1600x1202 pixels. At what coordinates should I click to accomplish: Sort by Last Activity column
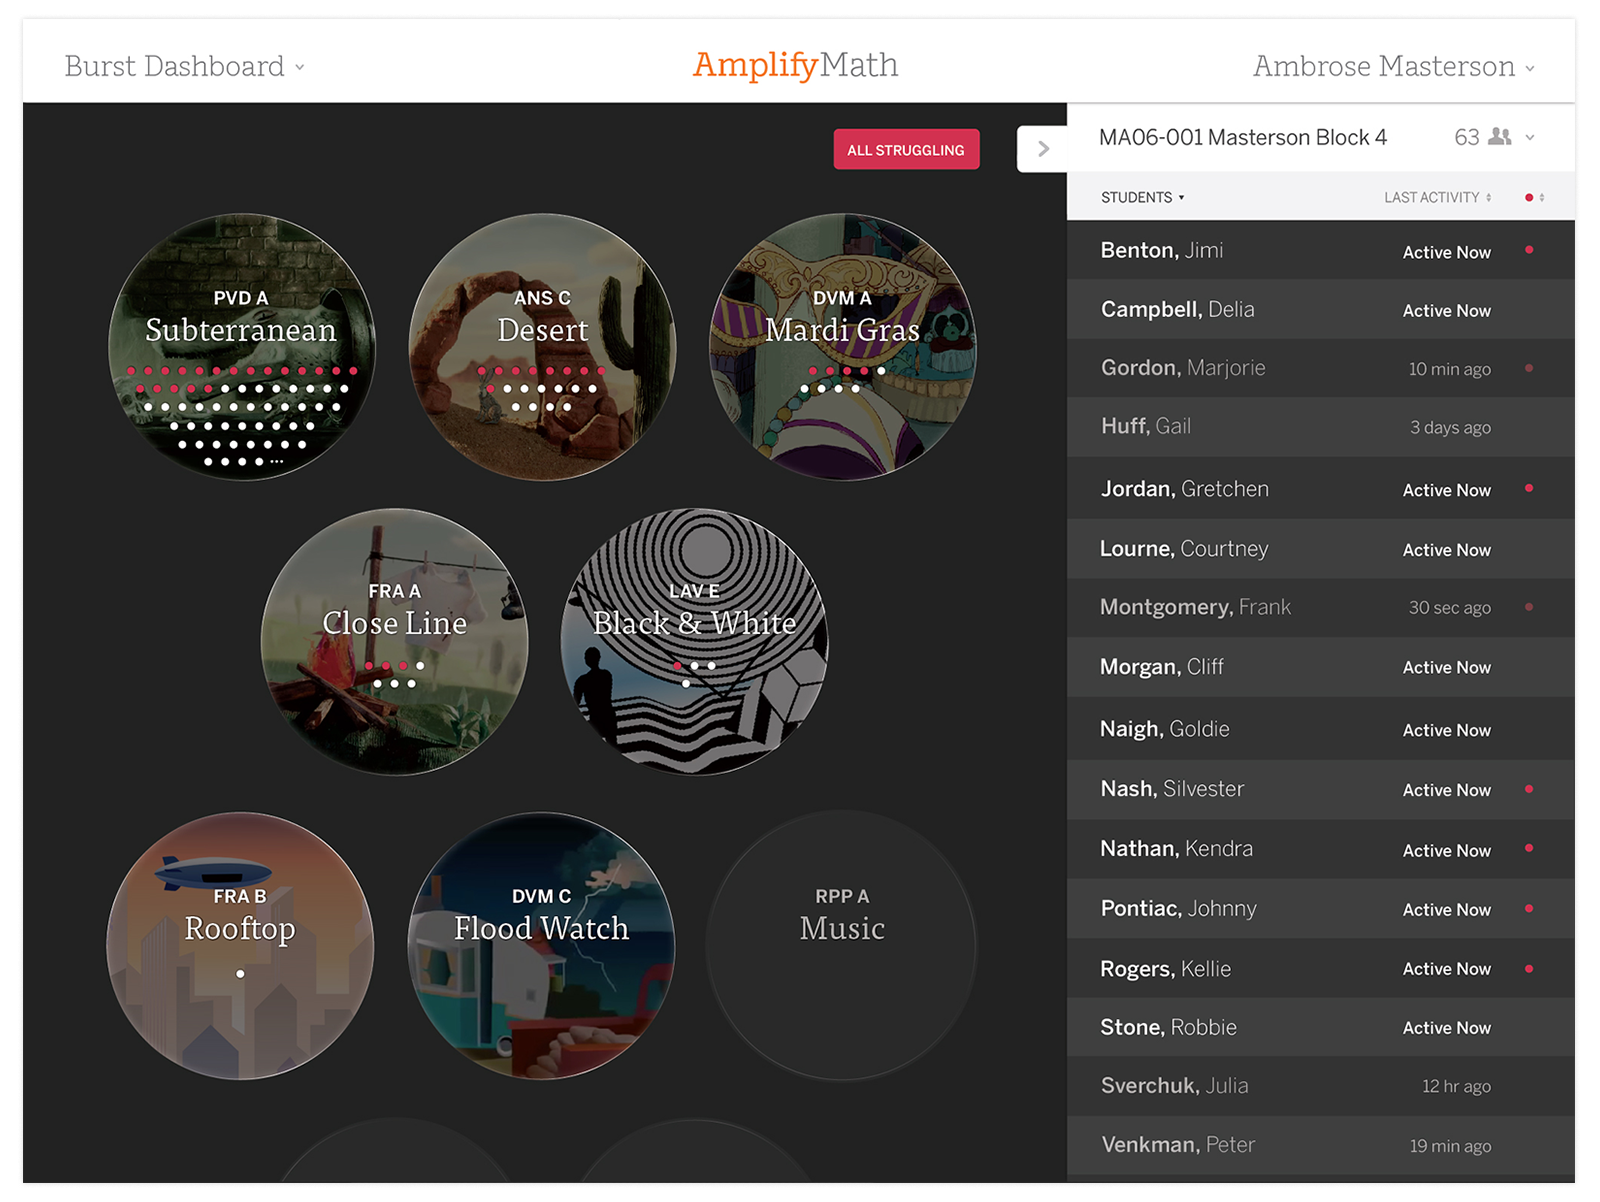click(x=1437, y=197)
